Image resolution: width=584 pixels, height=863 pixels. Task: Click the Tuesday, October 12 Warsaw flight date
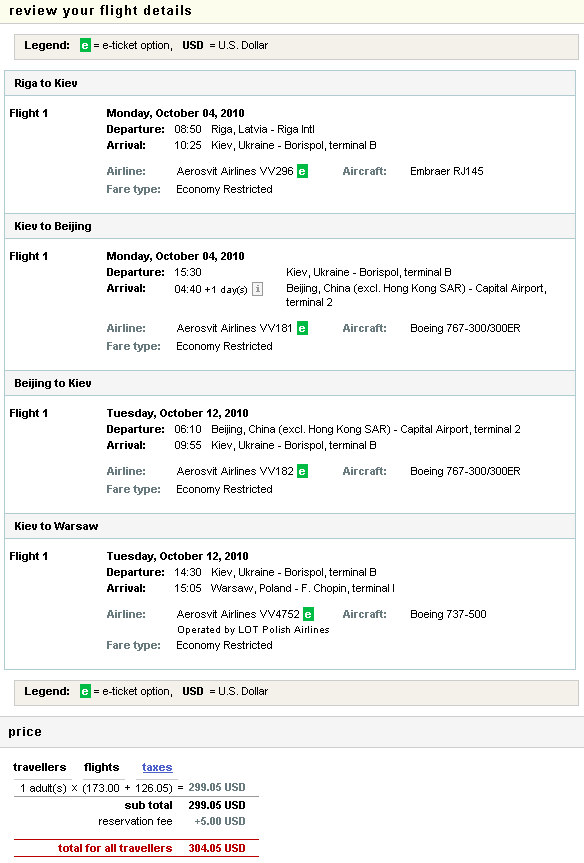177,556
